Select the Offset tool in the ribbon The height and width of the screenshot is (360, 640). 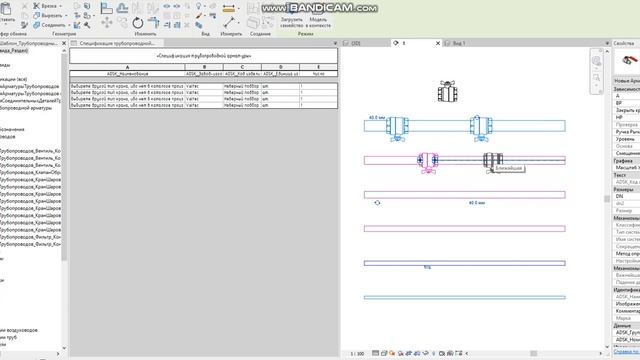122,8
